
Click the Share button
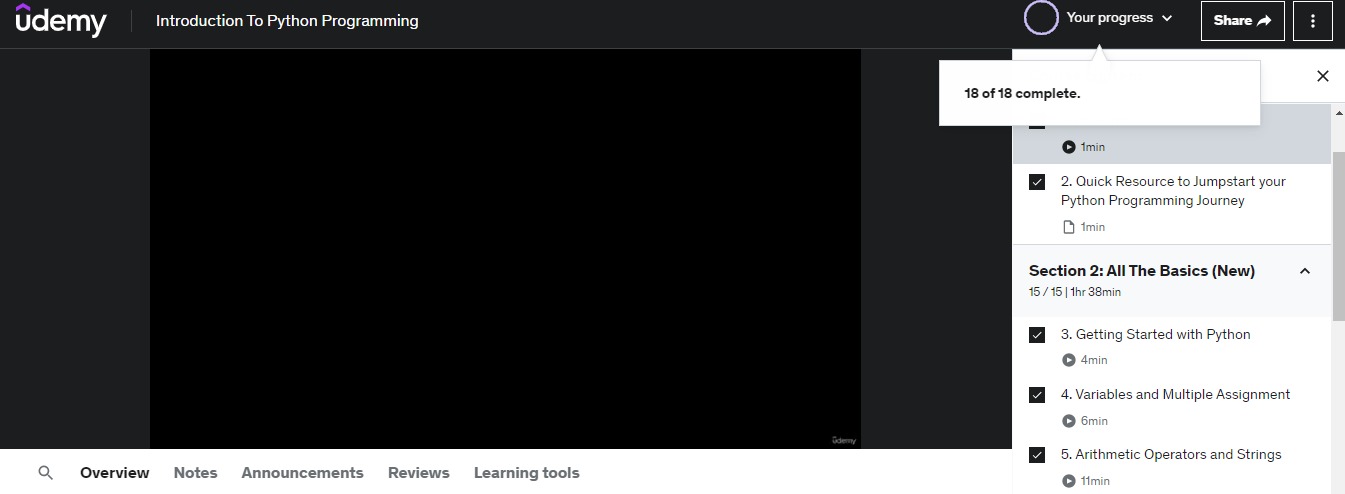[1242, 20]
